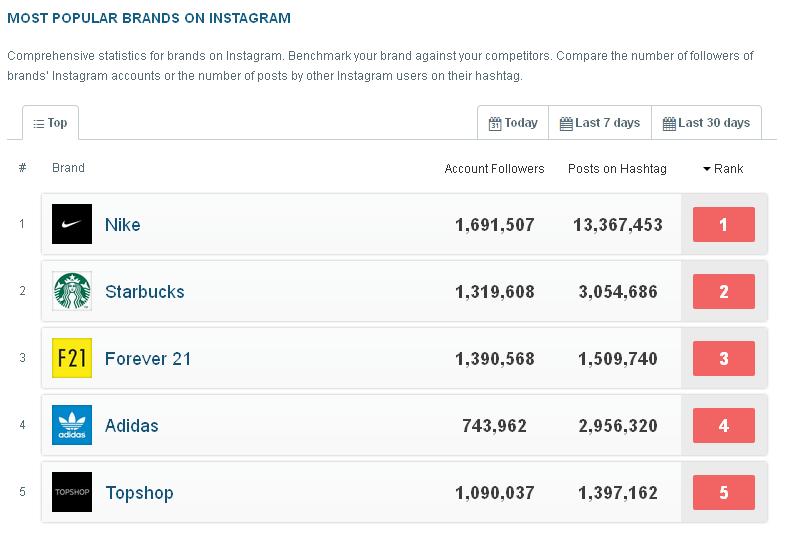Click the yellow Forever 21 logo
Image resolution: width=786 pixels, height=536 pixels.
pyautogui.click(x=71, y=358)
